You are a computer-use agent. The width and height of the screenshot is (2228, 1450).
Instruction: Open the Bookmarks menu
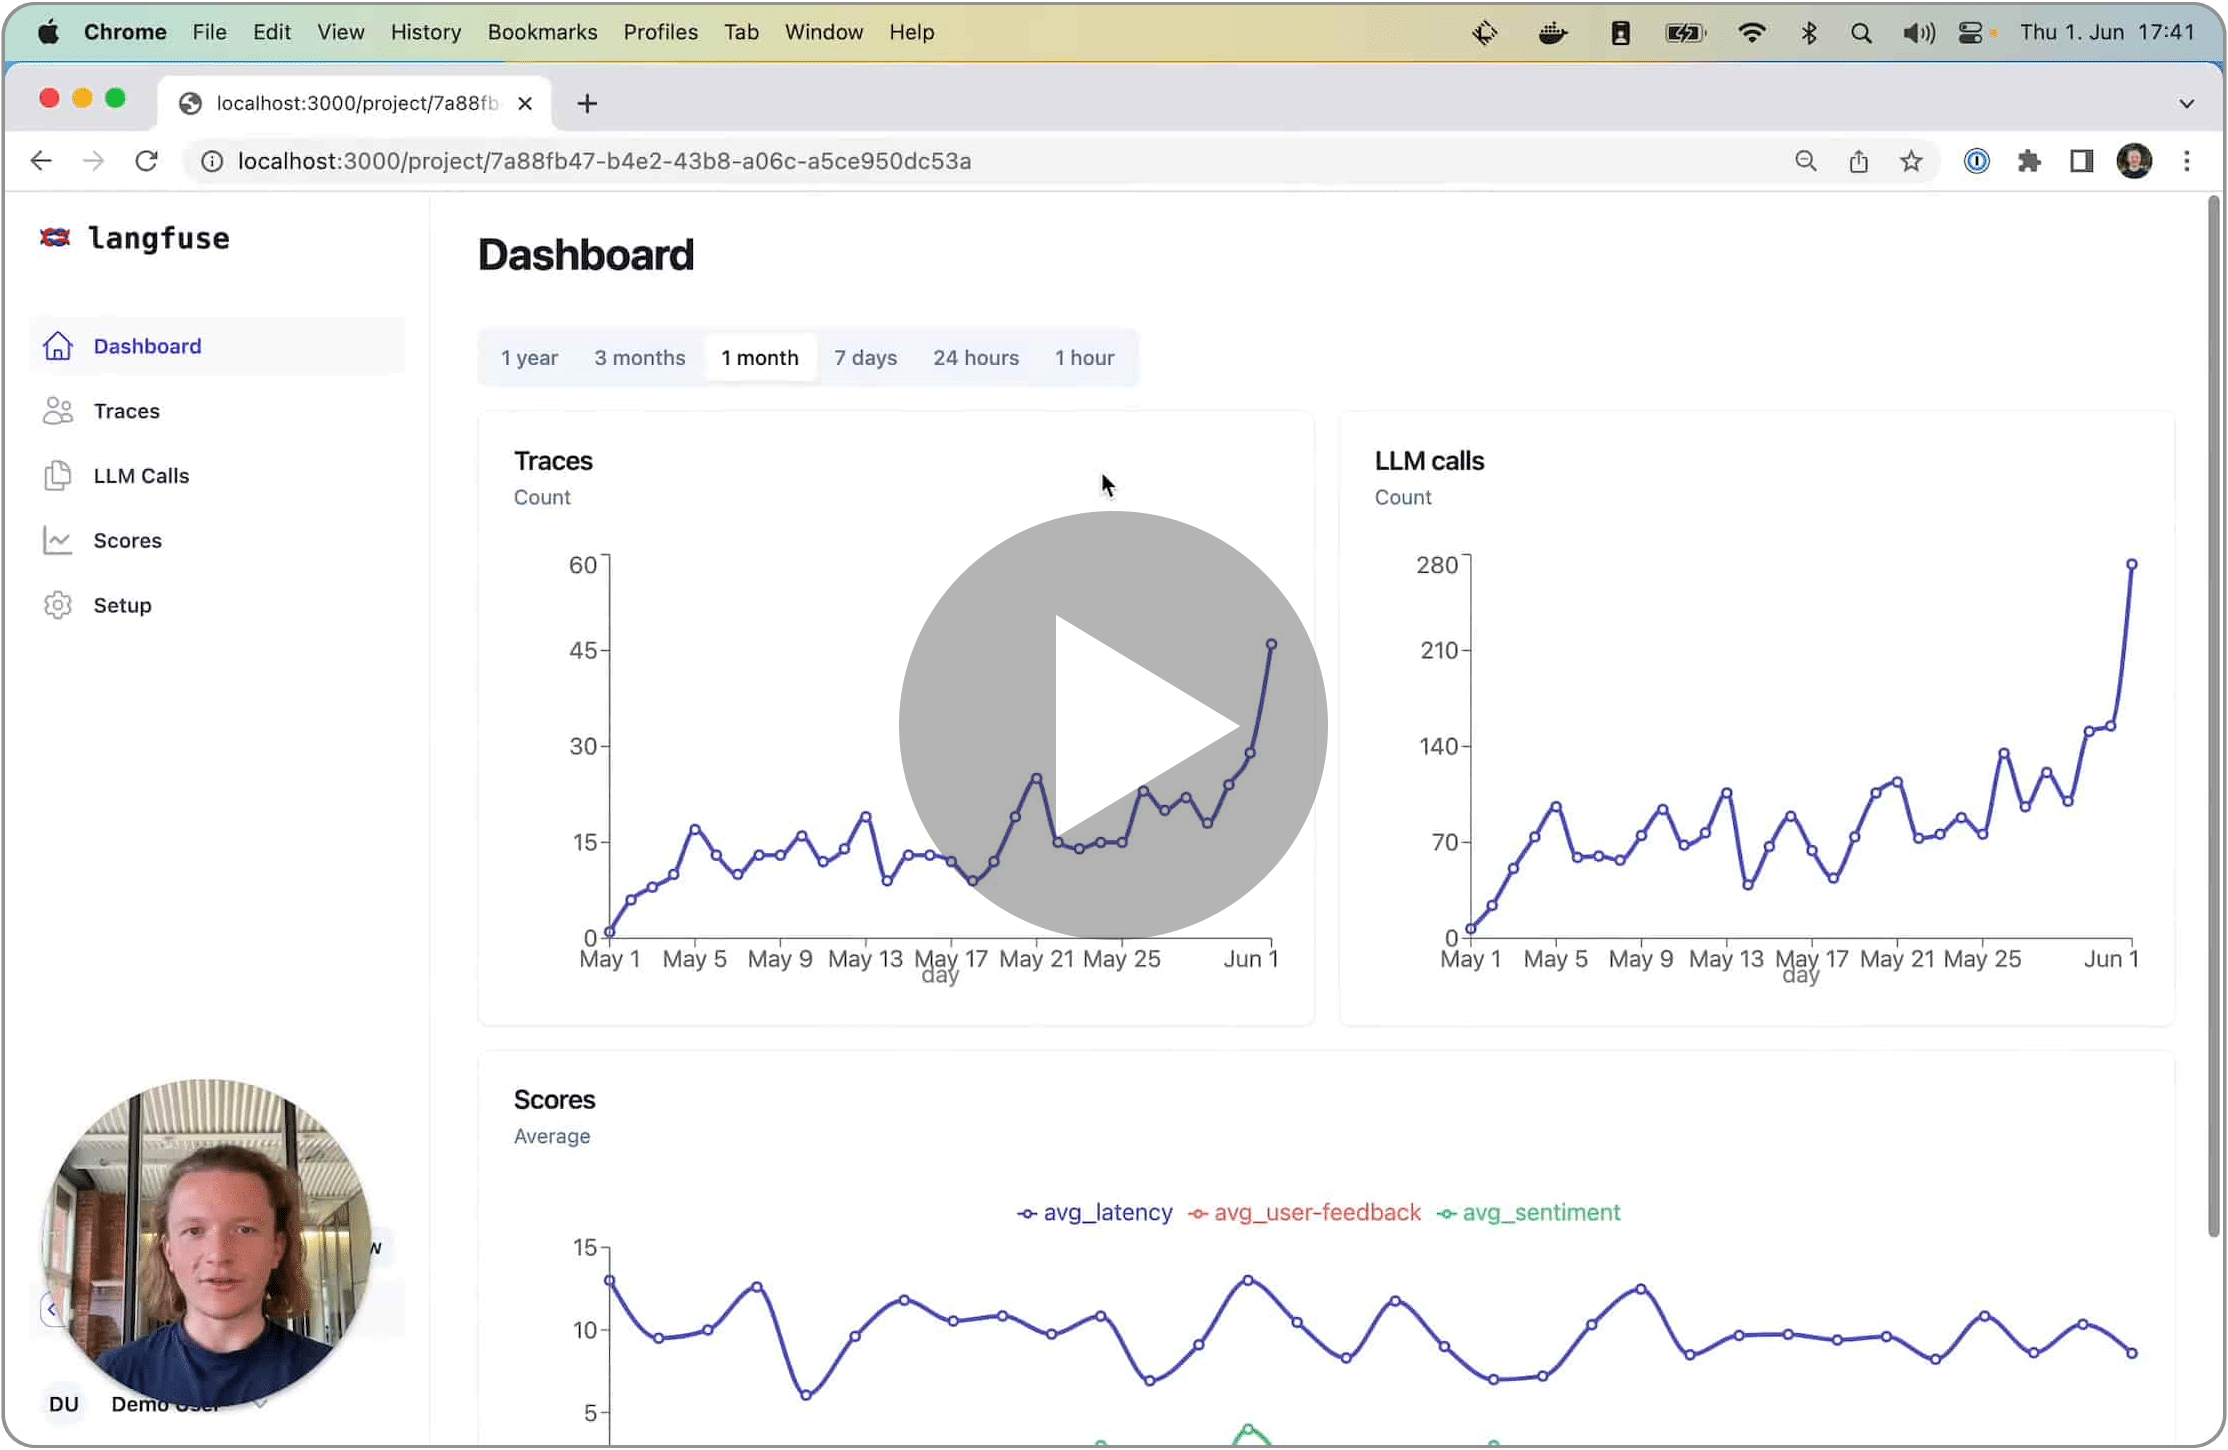[x=542, y=32]
